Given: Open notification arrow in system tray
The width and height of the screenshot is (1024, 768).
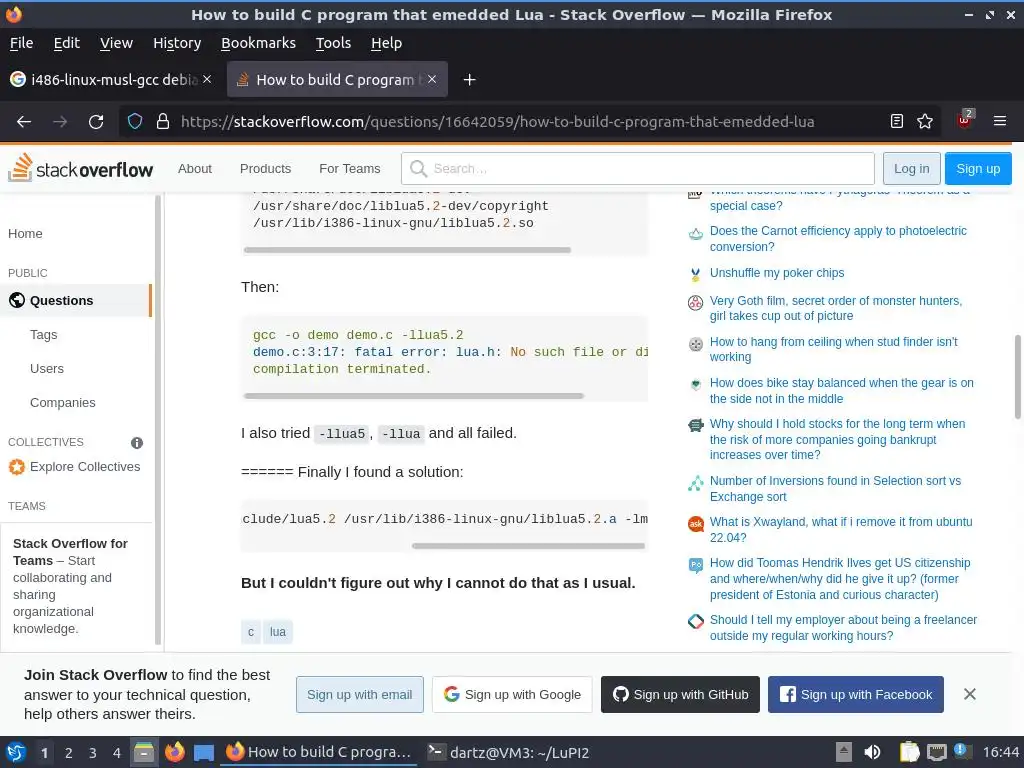Looking at the screenshot, I should (x=844, y=752).
